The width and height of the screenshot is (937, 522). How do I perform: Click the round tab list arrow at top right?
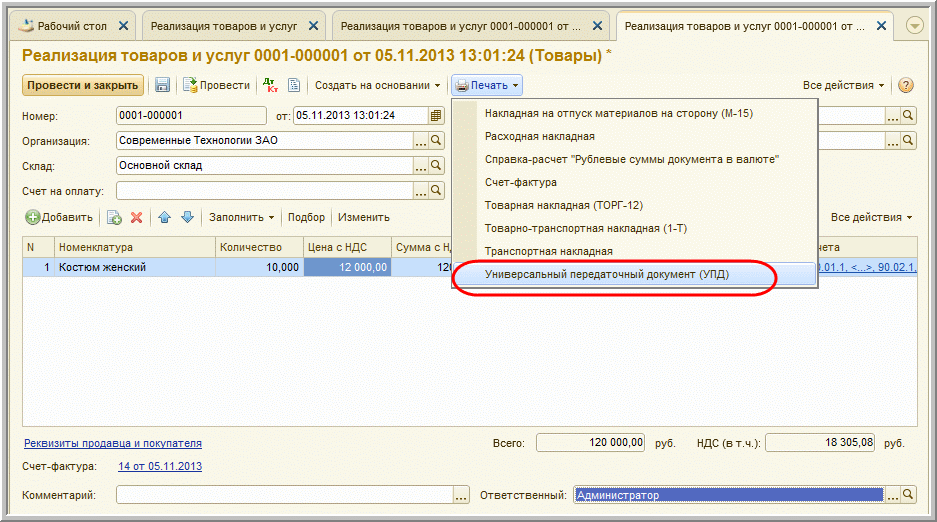[915, 26]
